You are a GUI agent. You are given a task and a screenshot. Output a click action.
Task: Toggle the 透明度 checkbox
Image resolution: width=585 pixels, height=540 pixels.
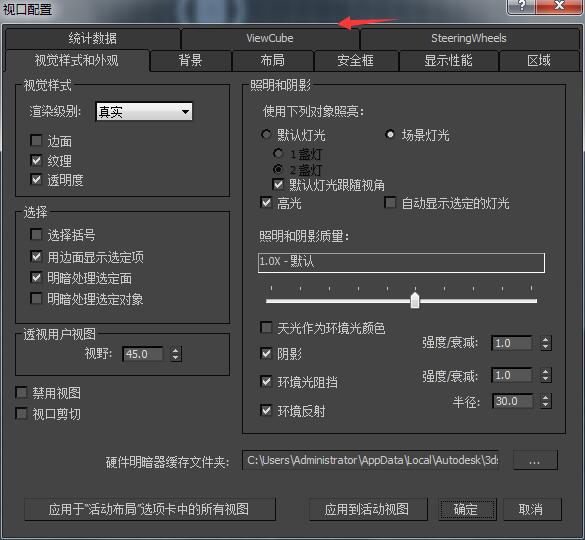point(36,180)
